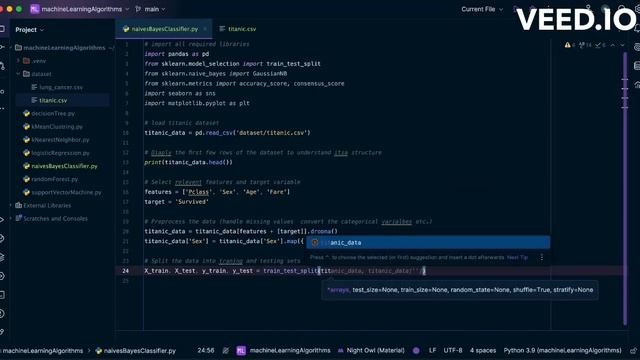Screen dimensions: 640x360
Task: Open the Project view selector dropdown
Action: pos(29,30)
